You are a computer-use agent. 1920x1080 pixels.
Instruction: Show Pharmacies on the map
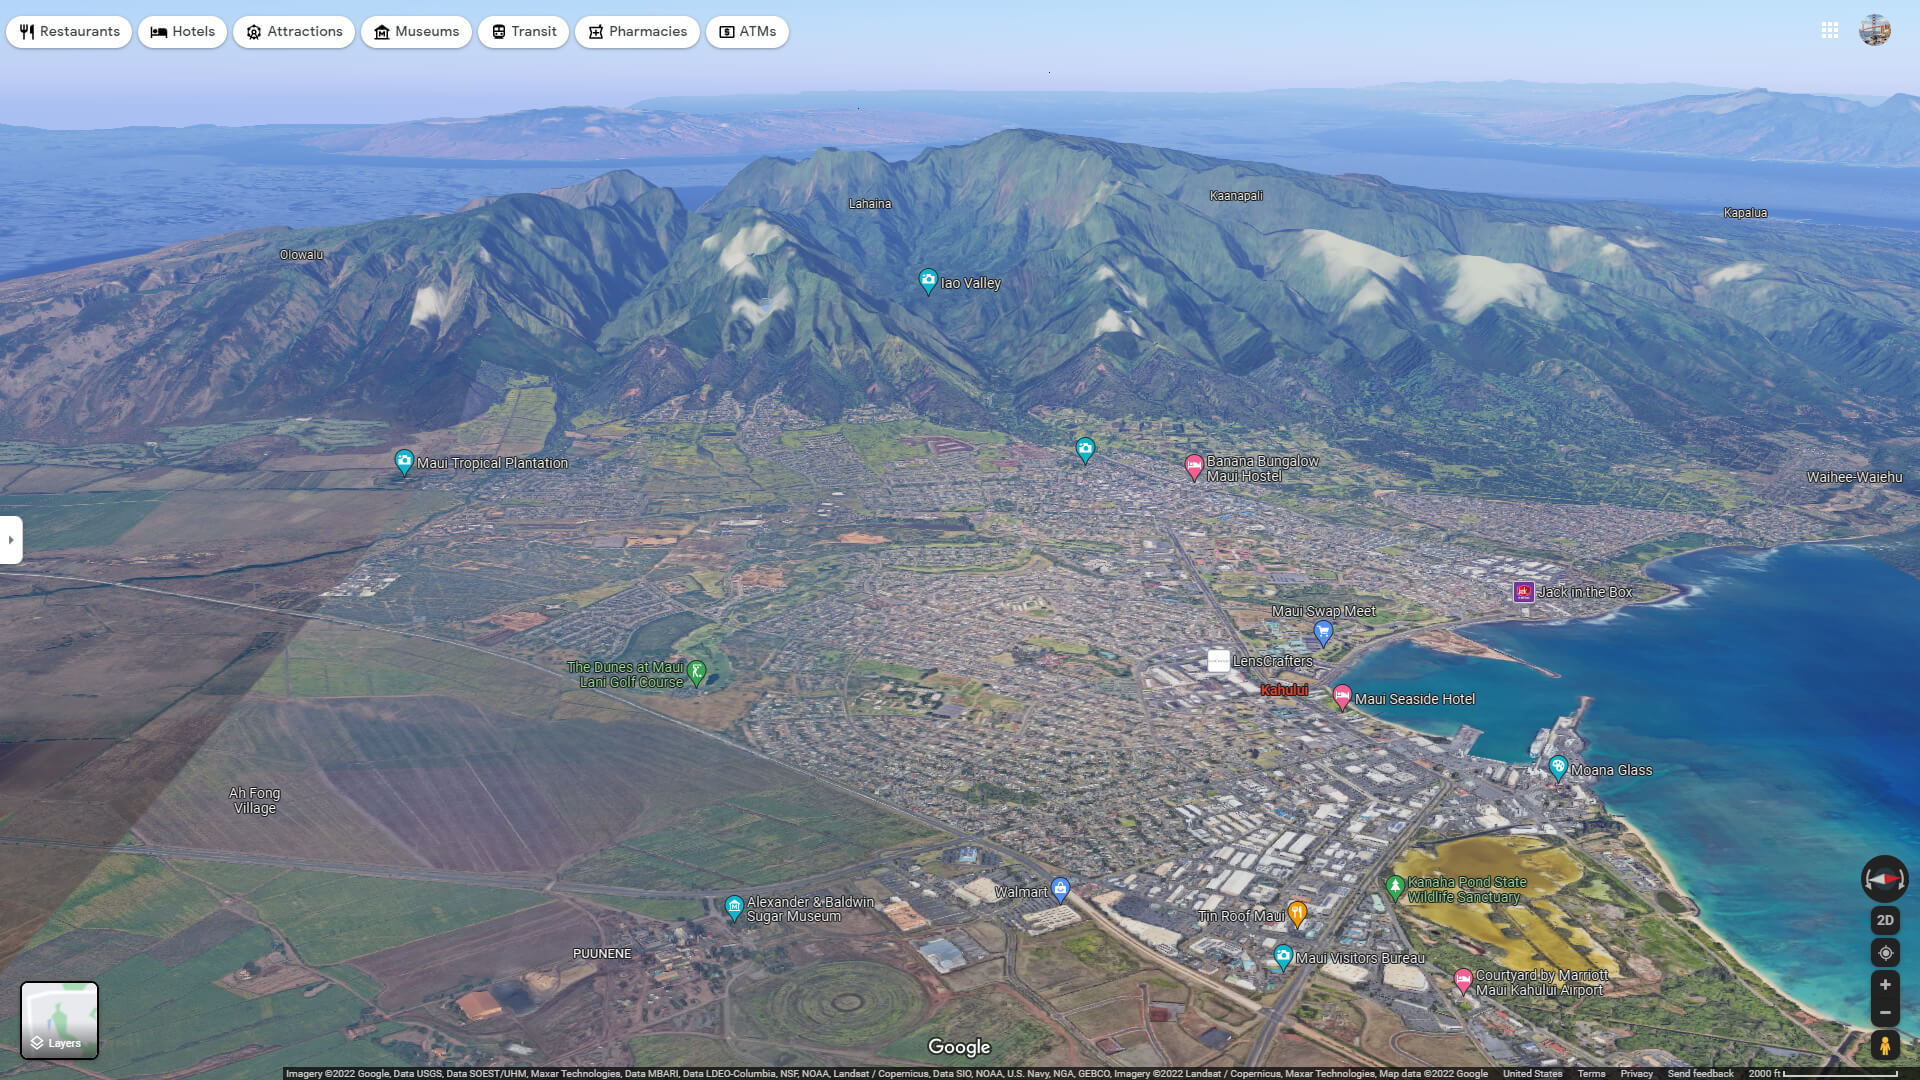pos(637,32)
